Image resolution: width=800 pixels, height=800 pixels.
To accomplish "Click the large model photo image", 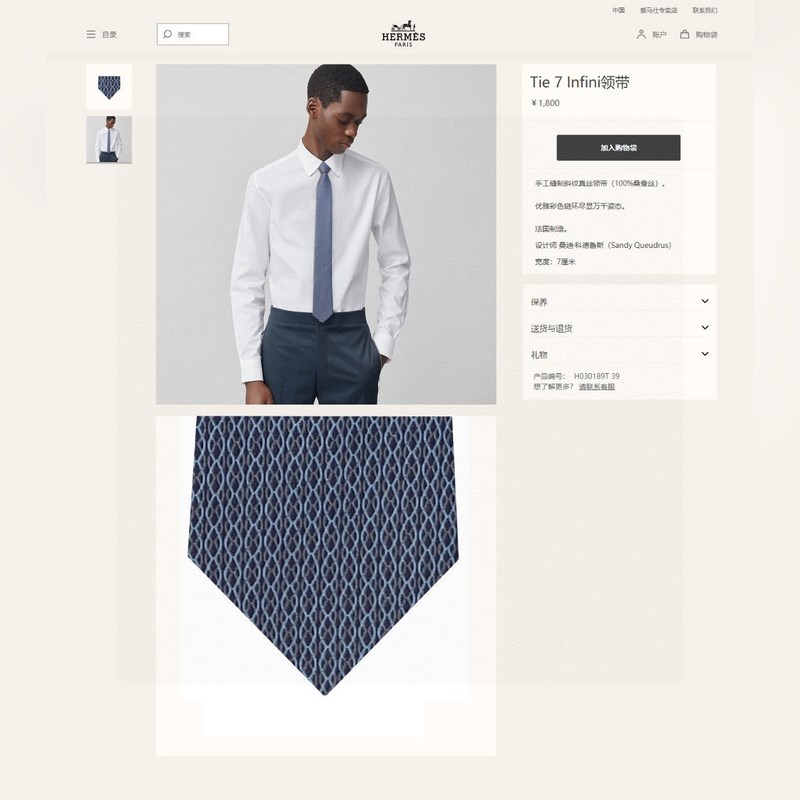I will (x=326, y=234).
